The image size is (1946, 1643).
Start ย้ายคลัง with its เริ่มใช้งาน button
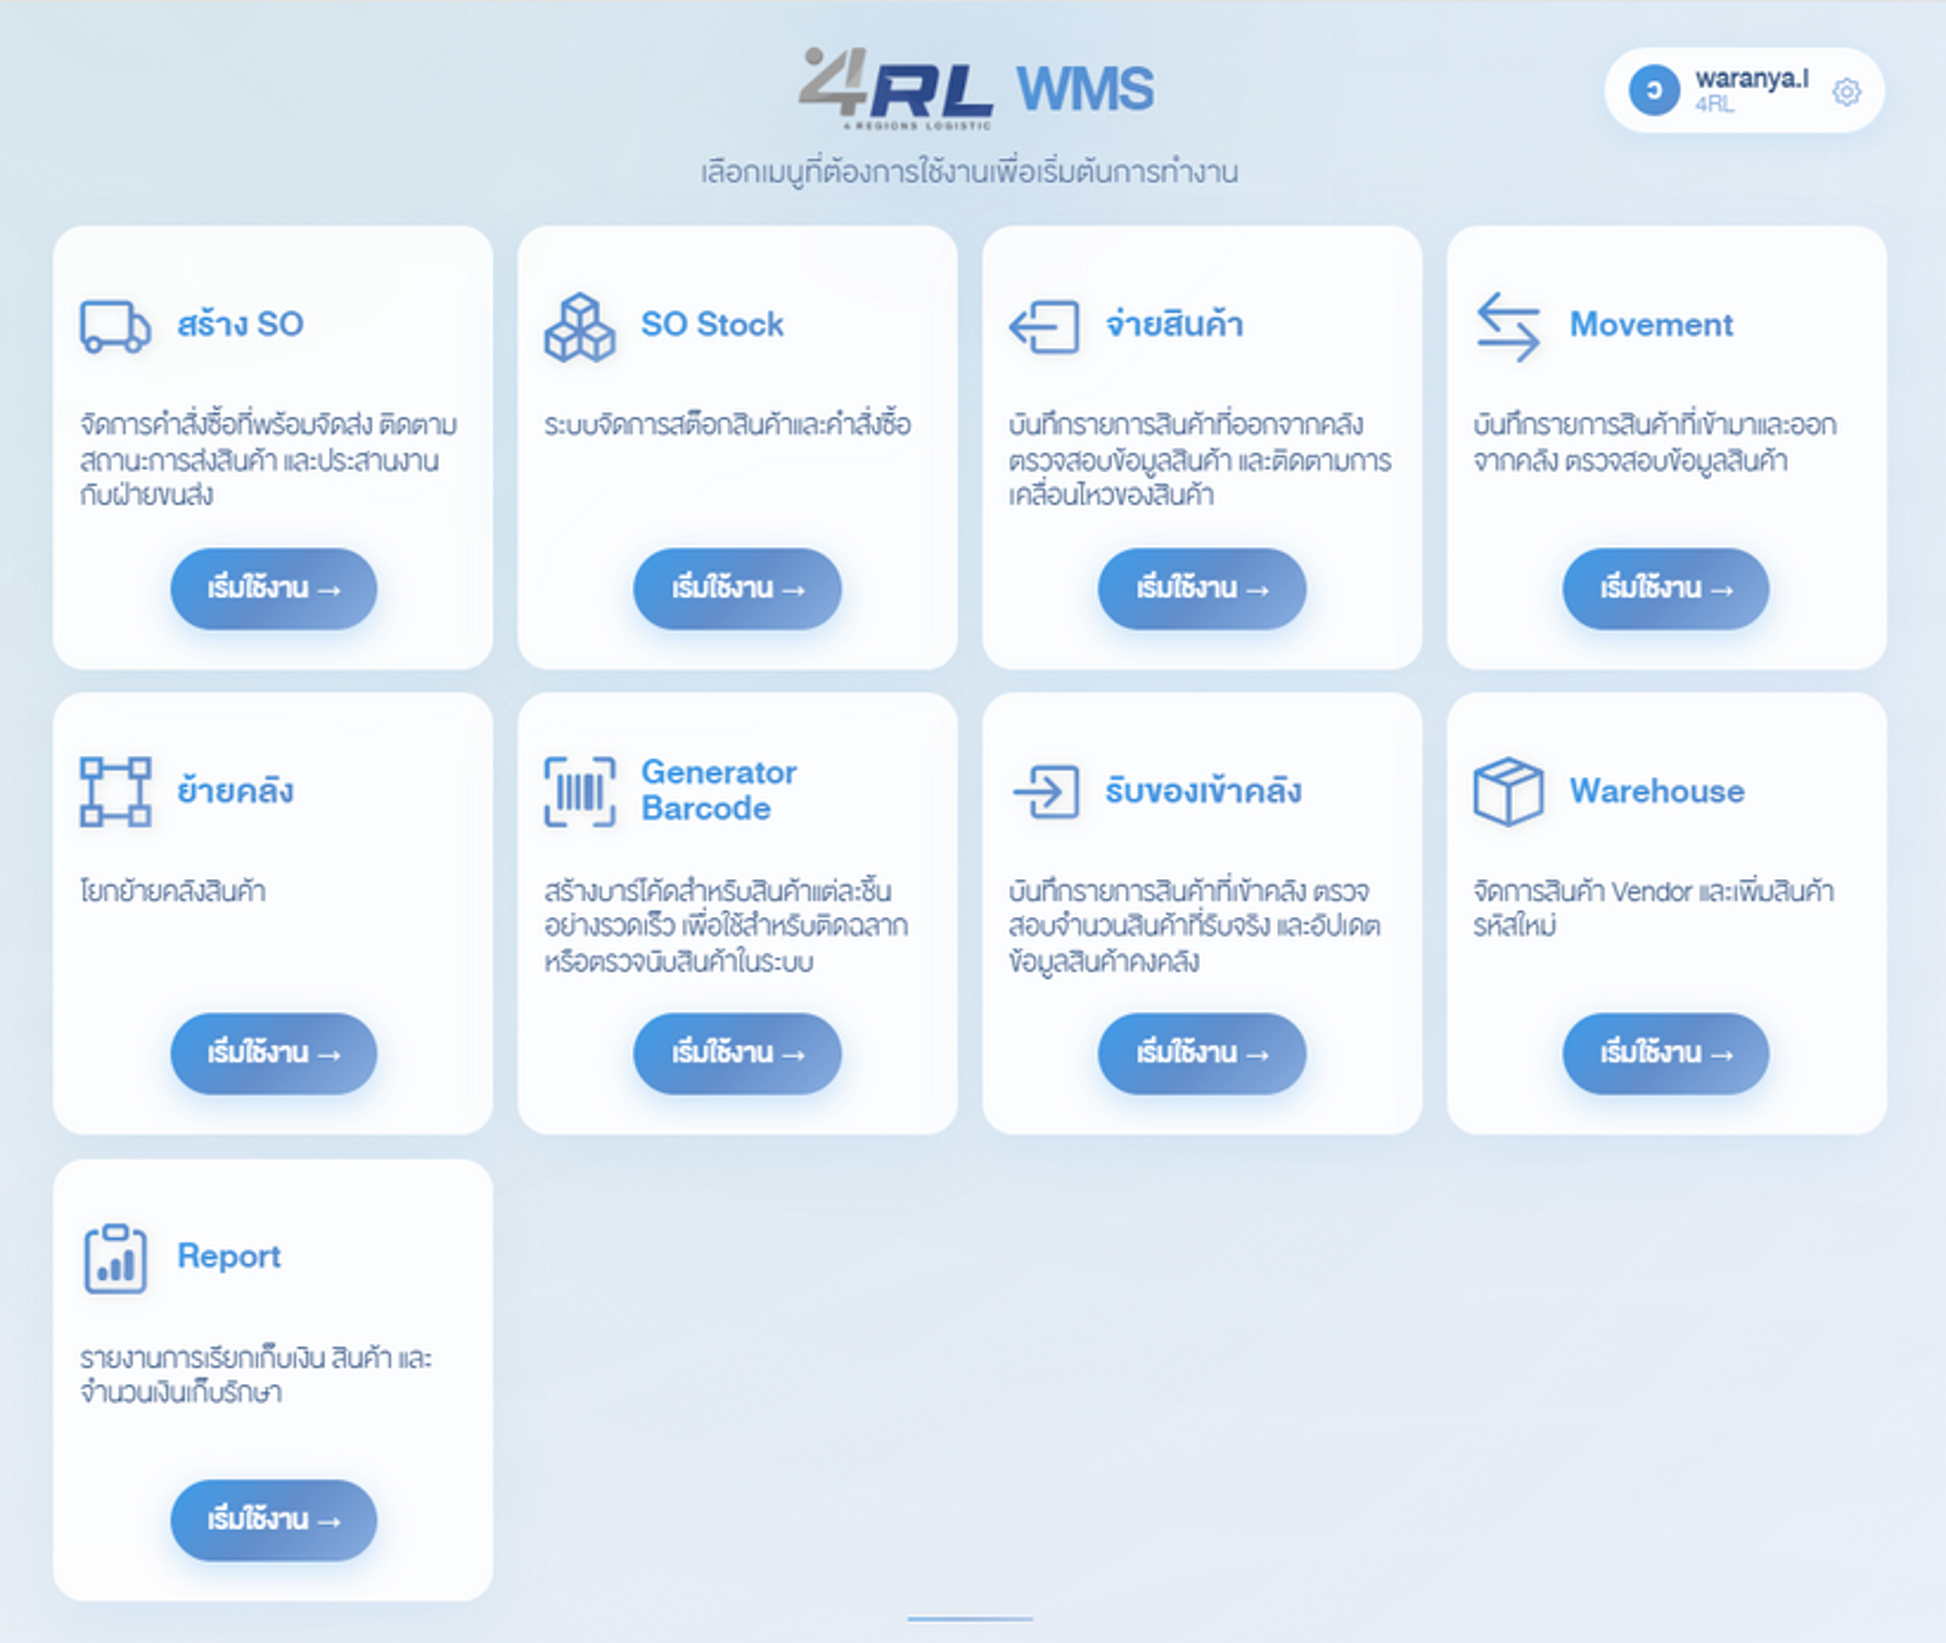(273, 1053)
